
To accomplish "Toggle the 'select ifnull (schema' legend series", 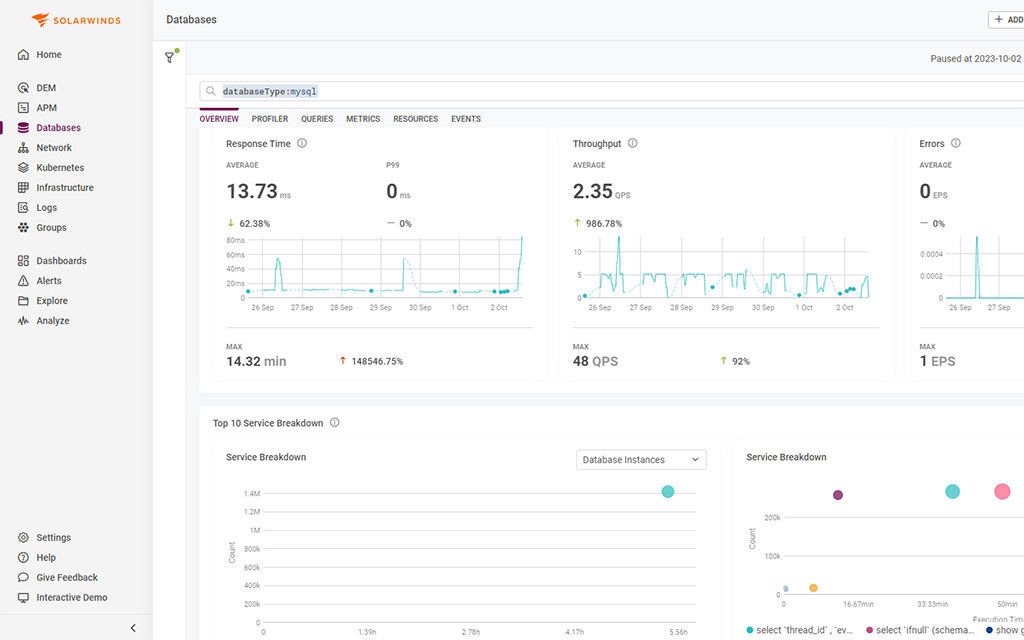I will point(925,630).
